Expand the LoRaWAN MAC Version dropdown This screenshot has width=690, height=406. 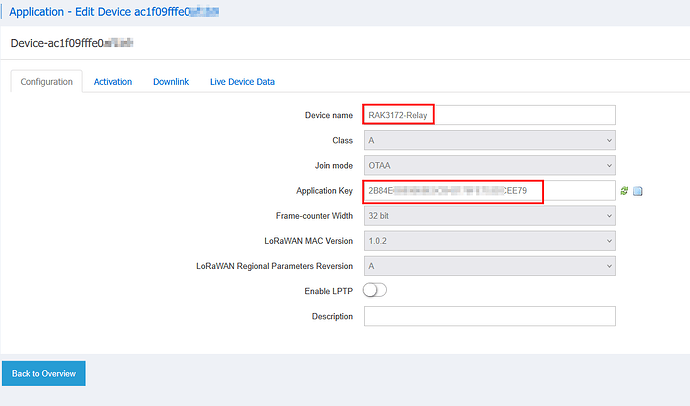[489, 241]
